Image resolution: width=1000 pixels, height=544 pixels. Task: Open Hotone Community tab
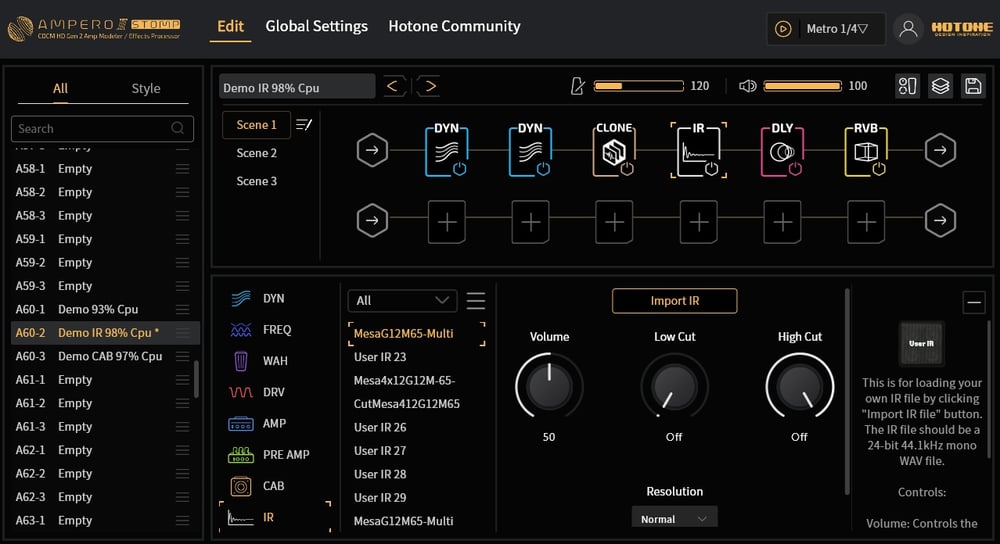454,26
